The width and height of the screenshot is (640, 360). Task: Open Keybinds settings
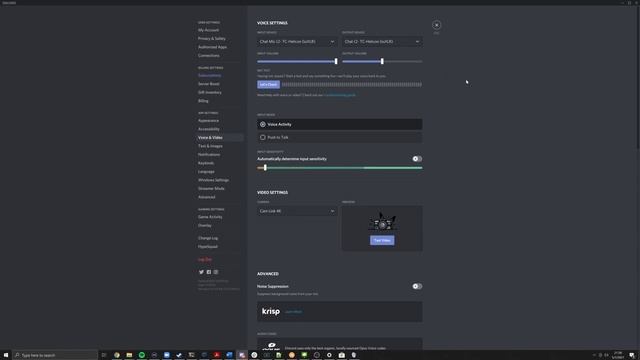tap(206, 163)
